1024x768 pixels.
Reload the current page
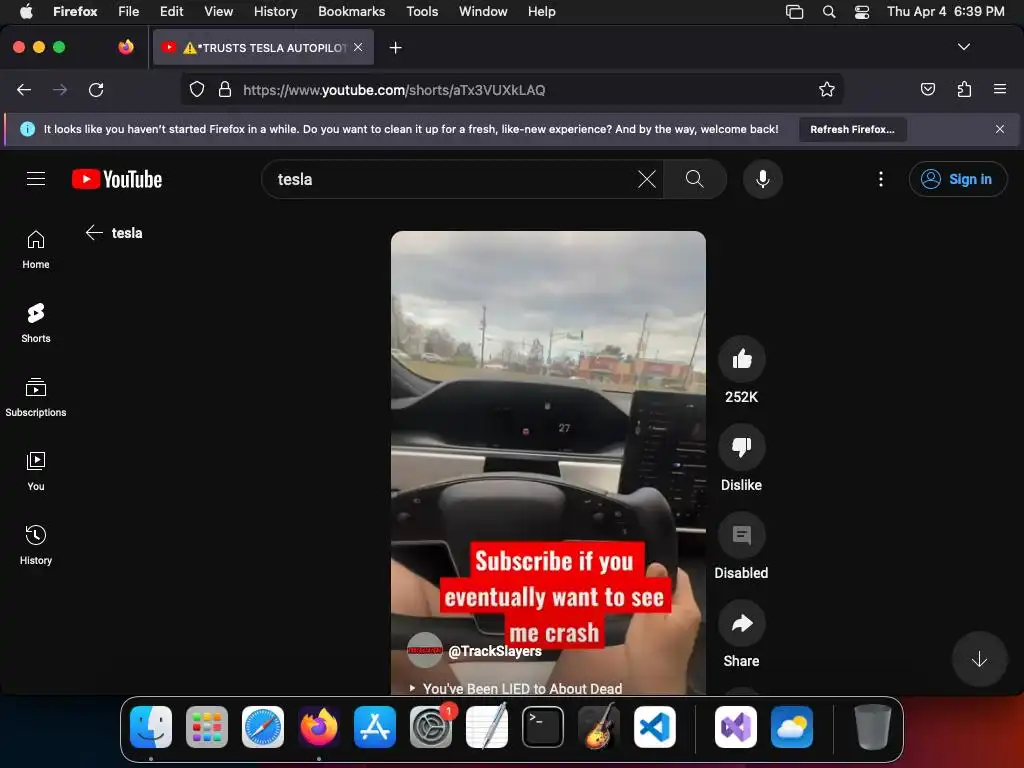pyautogui.click(x=96, y=89)
